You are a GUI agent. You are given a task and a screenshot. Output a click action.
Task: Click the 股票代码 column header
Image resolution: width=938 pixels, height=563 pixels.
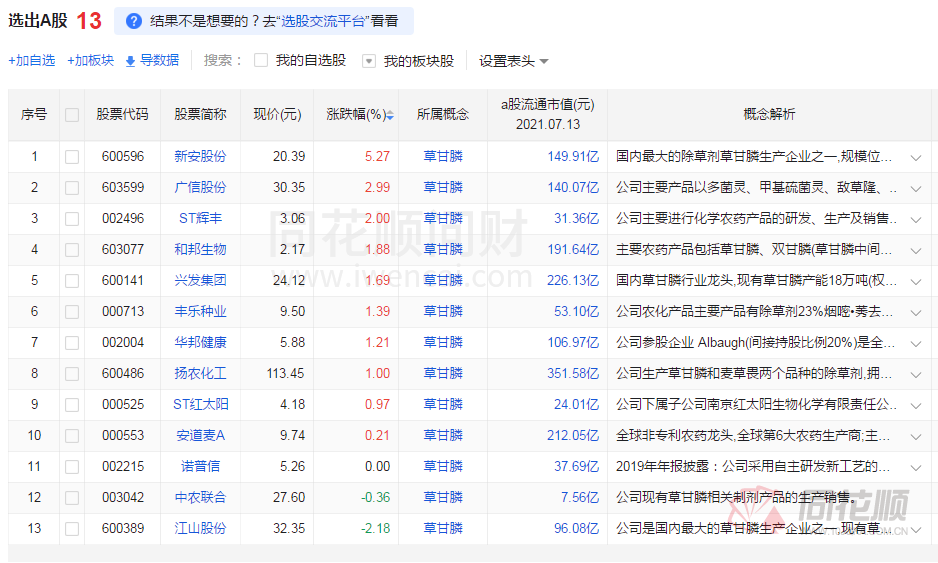[x=122, y=114]
